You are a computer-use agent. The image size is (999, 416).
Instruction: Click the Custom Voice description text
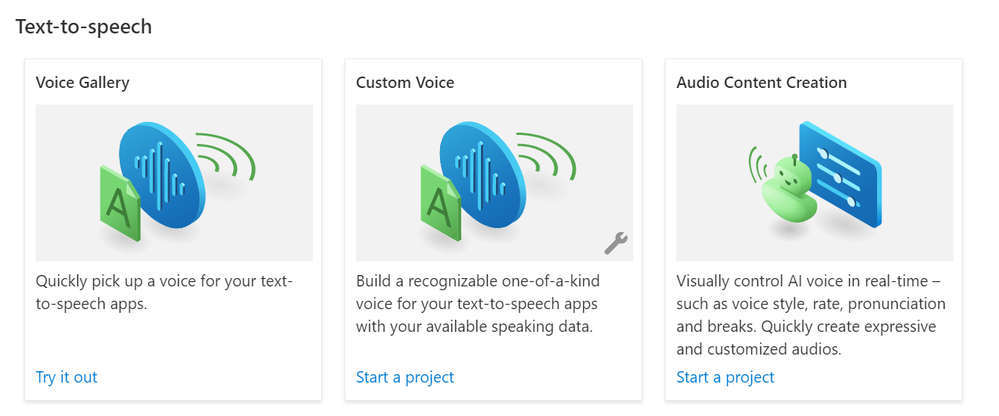(484, 303)
